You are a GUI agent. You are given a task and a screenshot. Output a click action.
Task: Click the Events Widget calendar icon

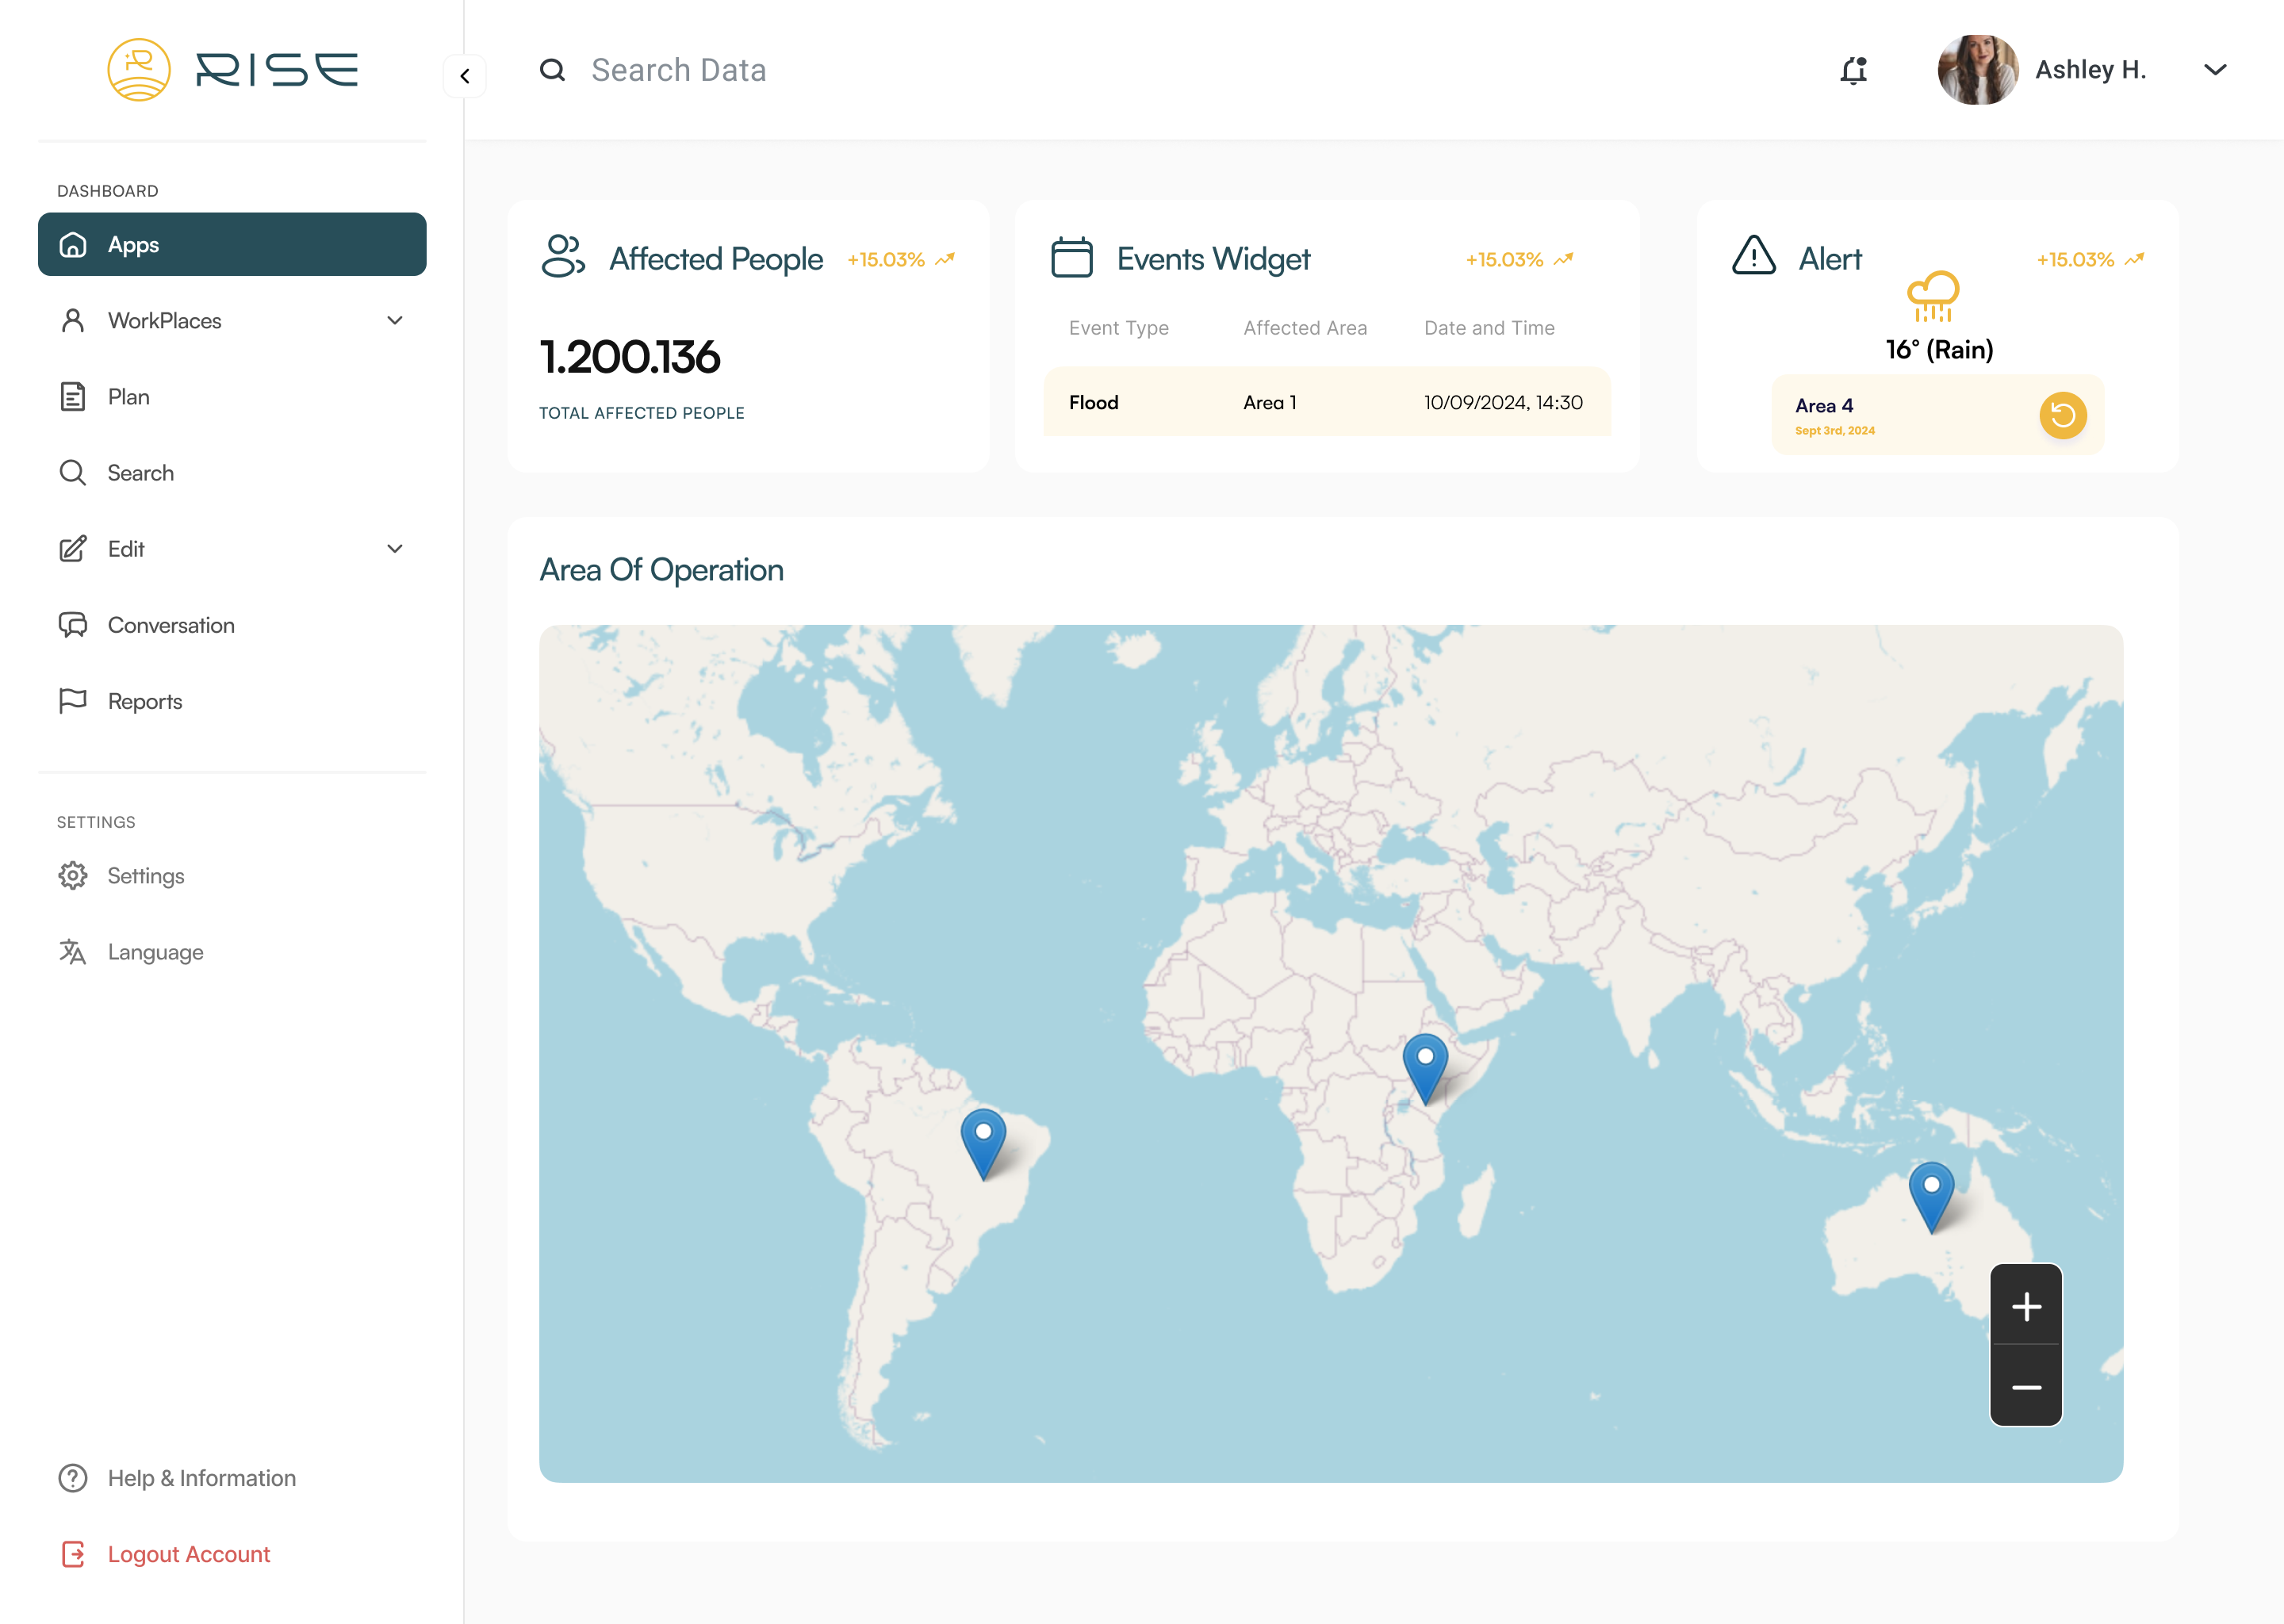[1071, 258]
